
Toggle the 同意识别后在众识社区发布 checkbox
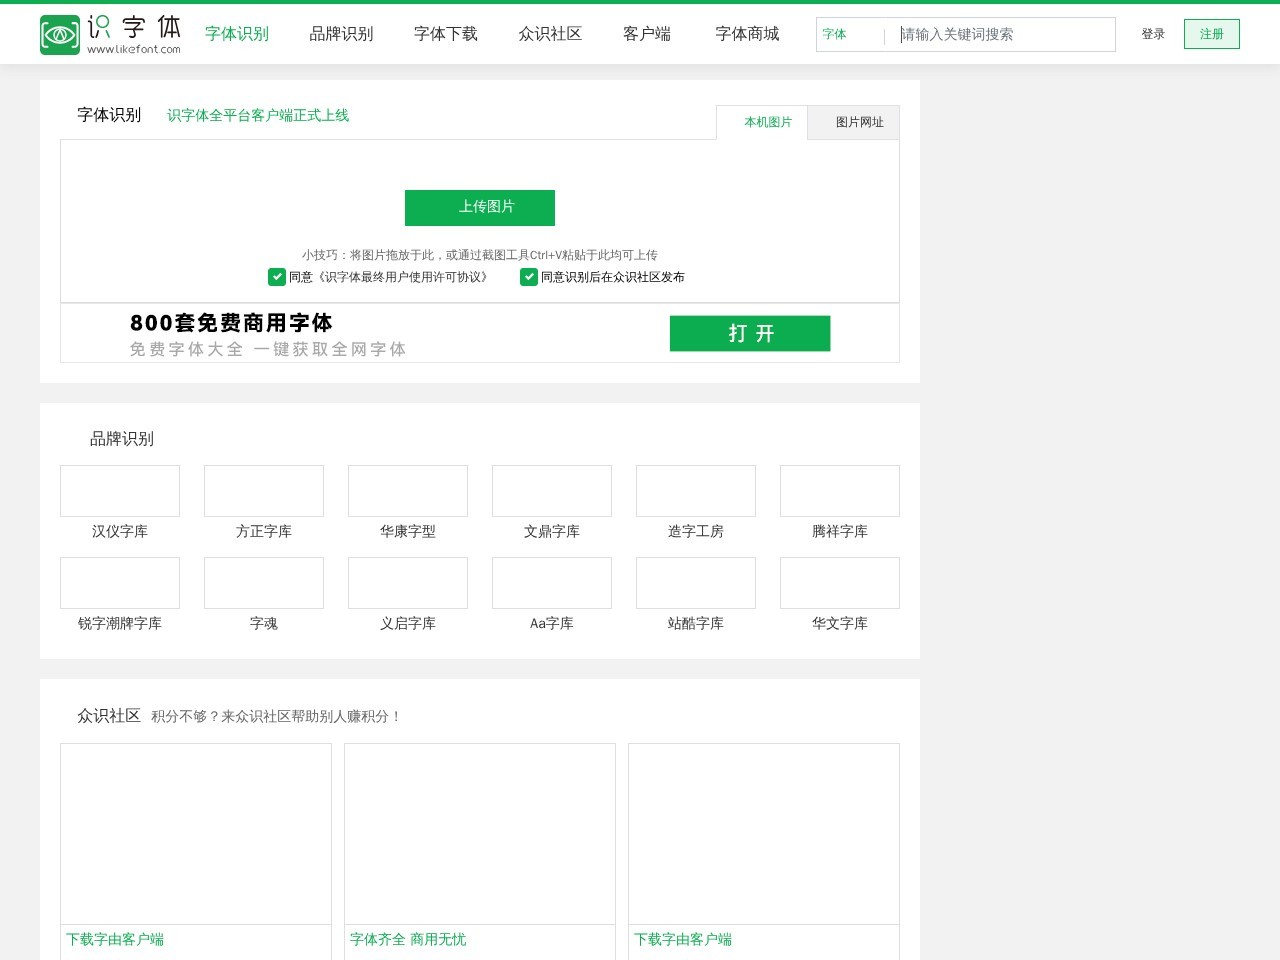point(529,277)
